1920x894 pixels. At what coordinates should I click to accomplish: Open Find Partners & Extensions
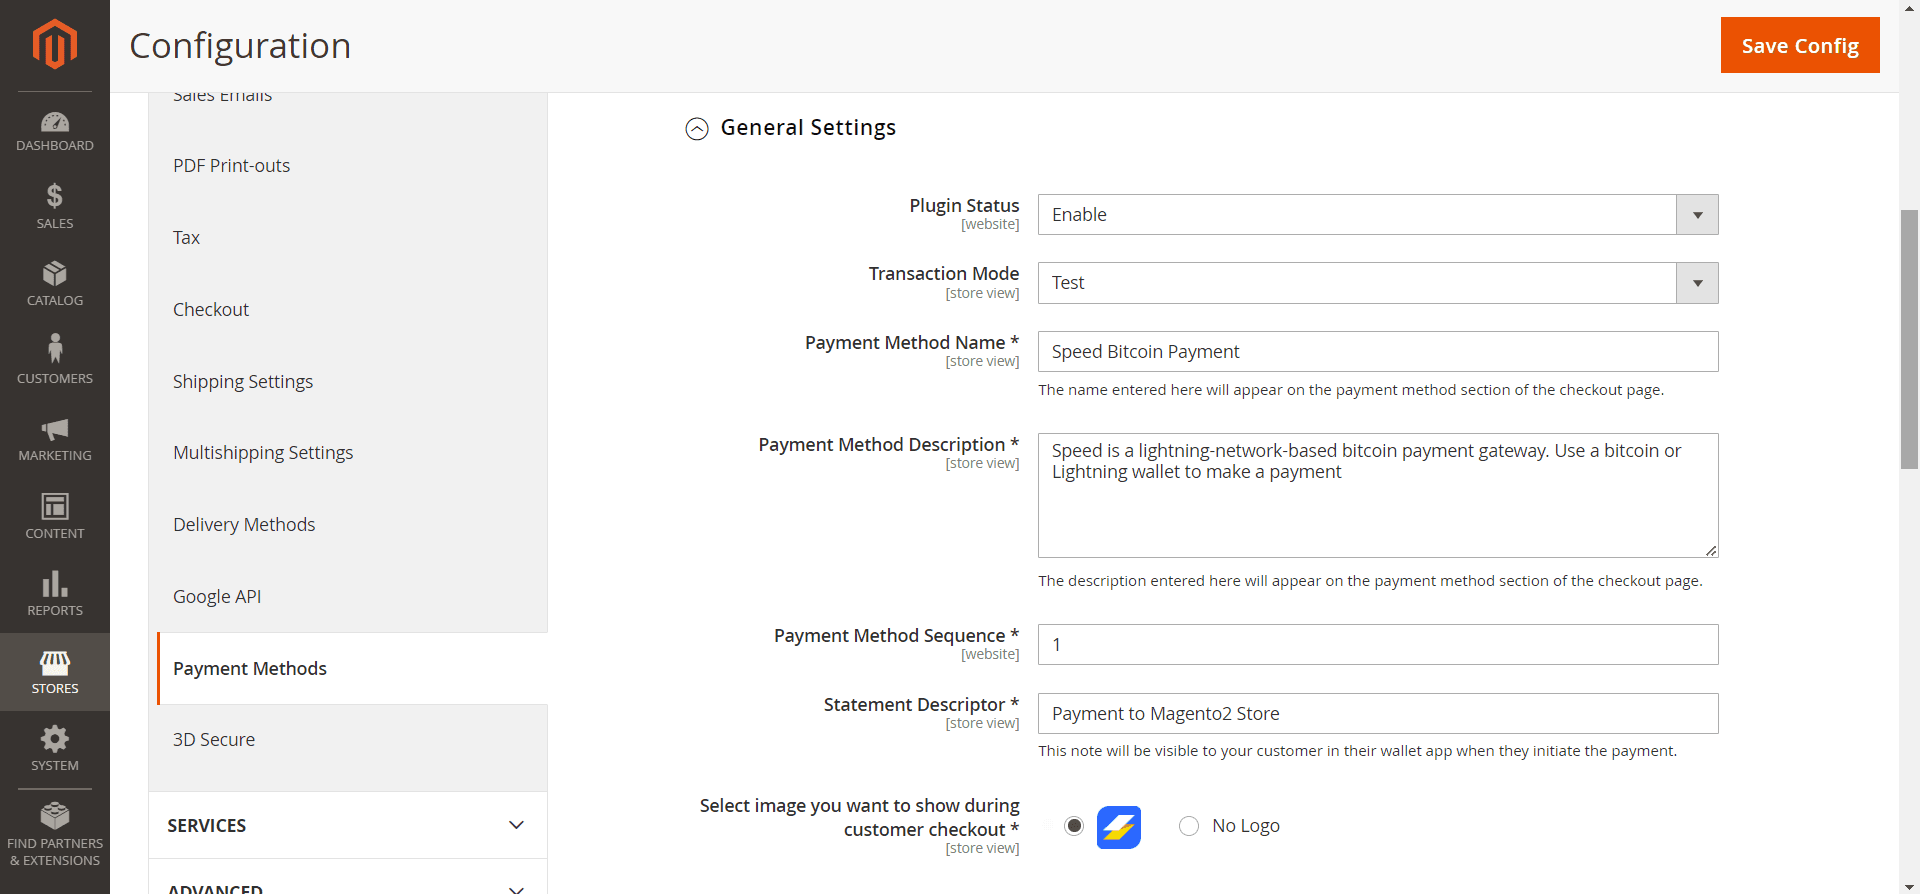(55, 834)
